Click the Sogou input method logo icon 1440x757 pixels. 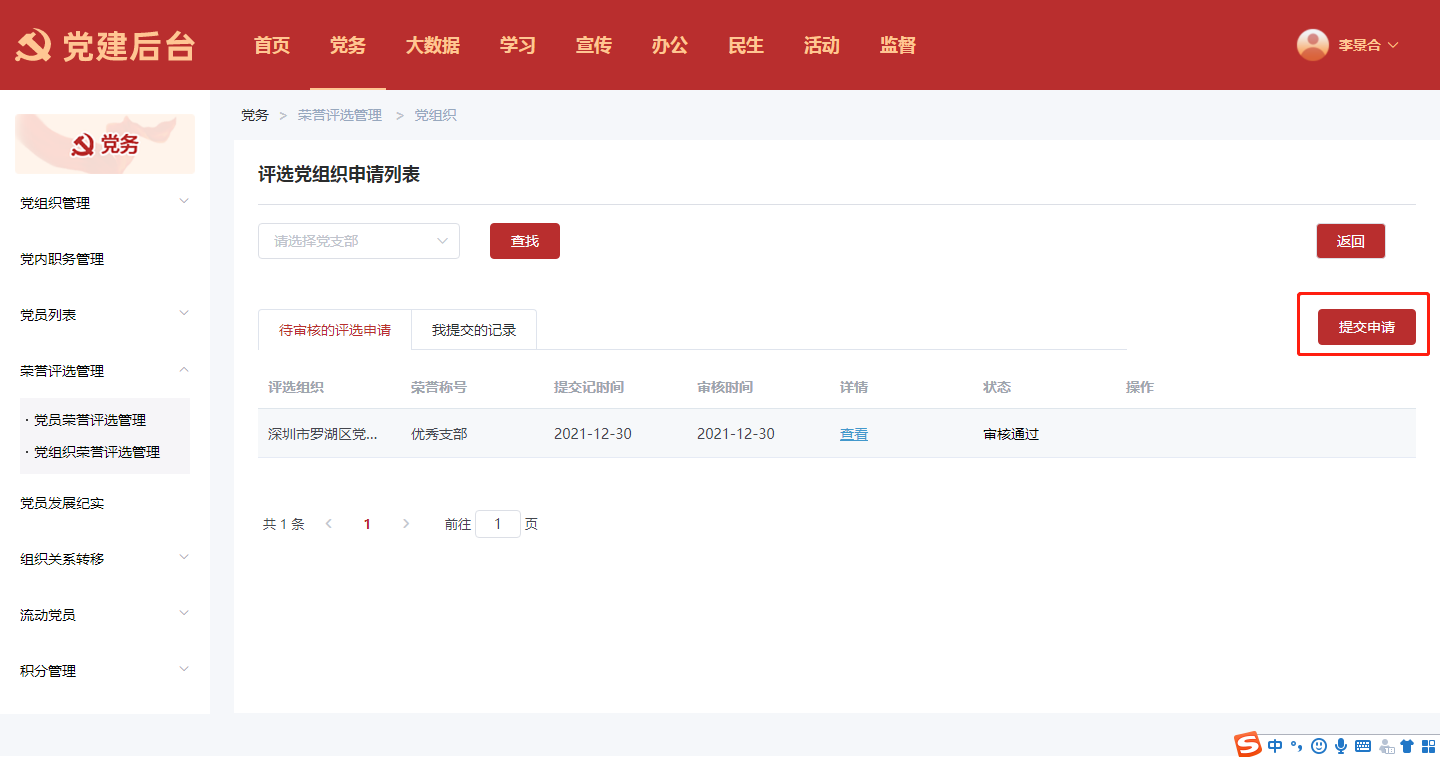(x=1247, y=745)
